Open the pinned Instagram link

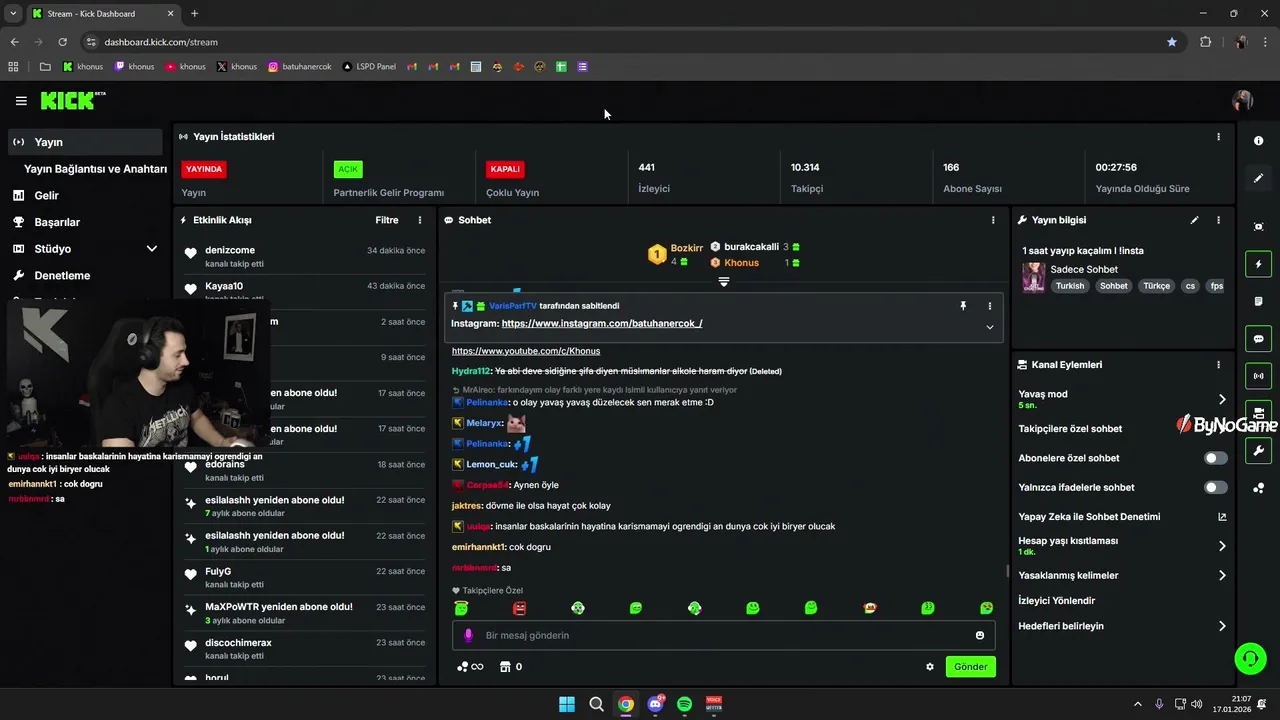(x=602, y=324)
